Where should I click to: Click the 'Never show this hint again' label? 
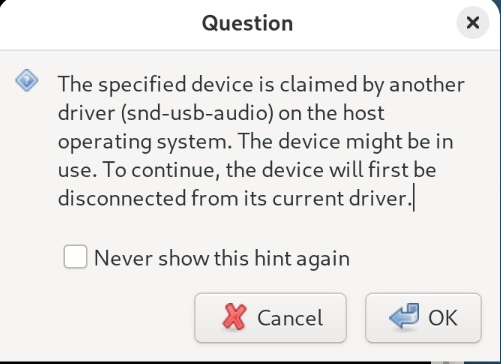coord(222,258)
